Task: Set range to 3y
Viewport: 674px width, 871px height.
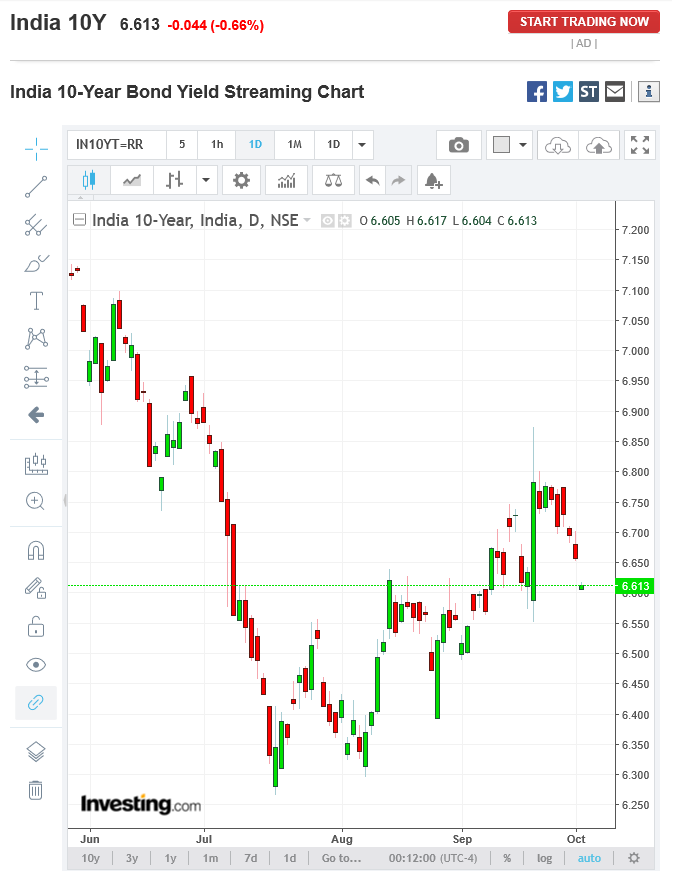Action: [x=132, y=858]
